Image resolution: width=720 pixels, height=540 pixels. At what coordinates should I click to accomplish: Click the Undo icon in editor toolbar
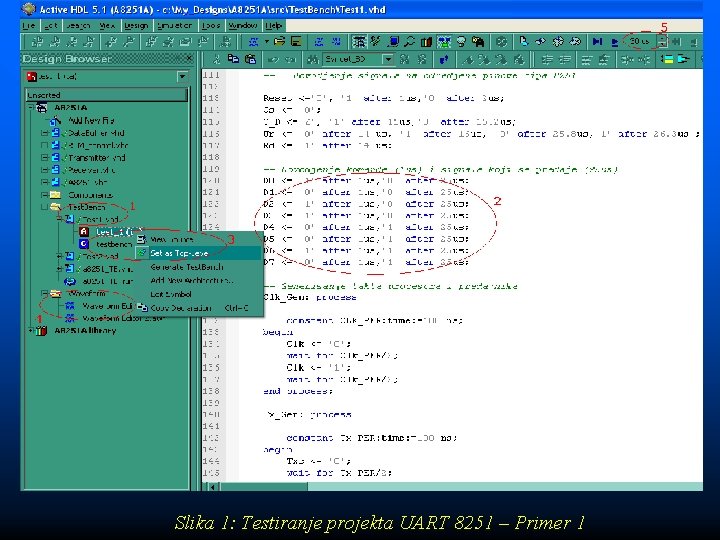pos(273,59)
